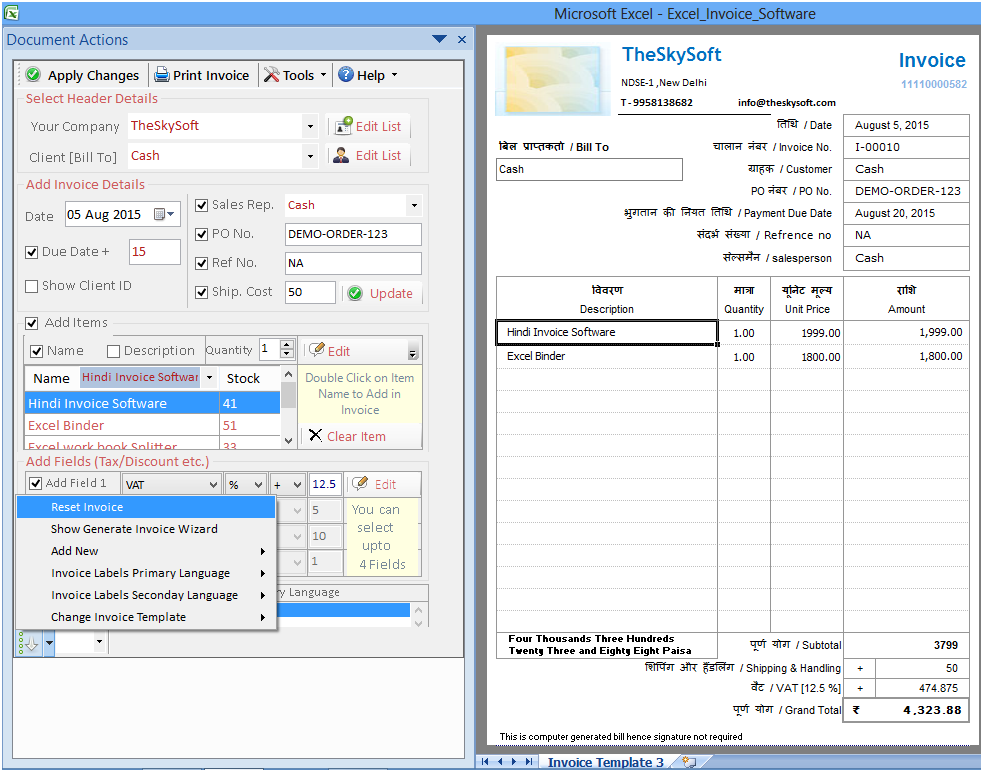This screenshot has width=981, height=772.
Task: Click the Your Company Edit List icon
Action: tap(343, 126)
